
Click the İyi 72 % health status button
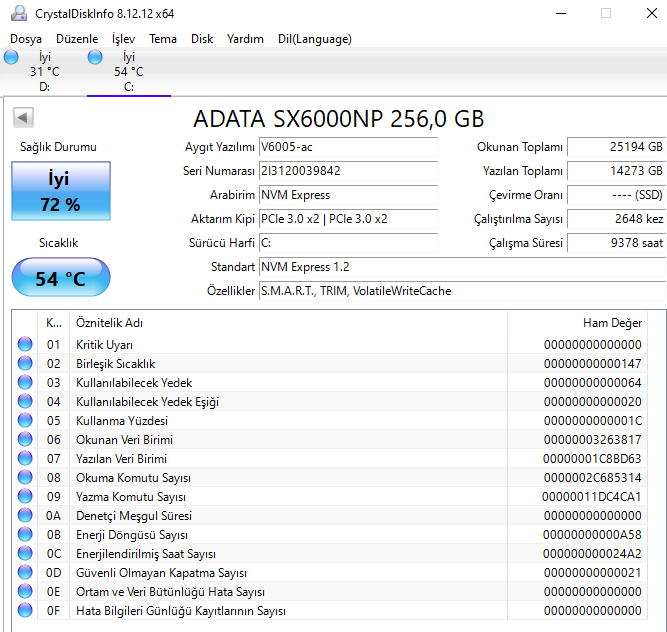point(61,191)
